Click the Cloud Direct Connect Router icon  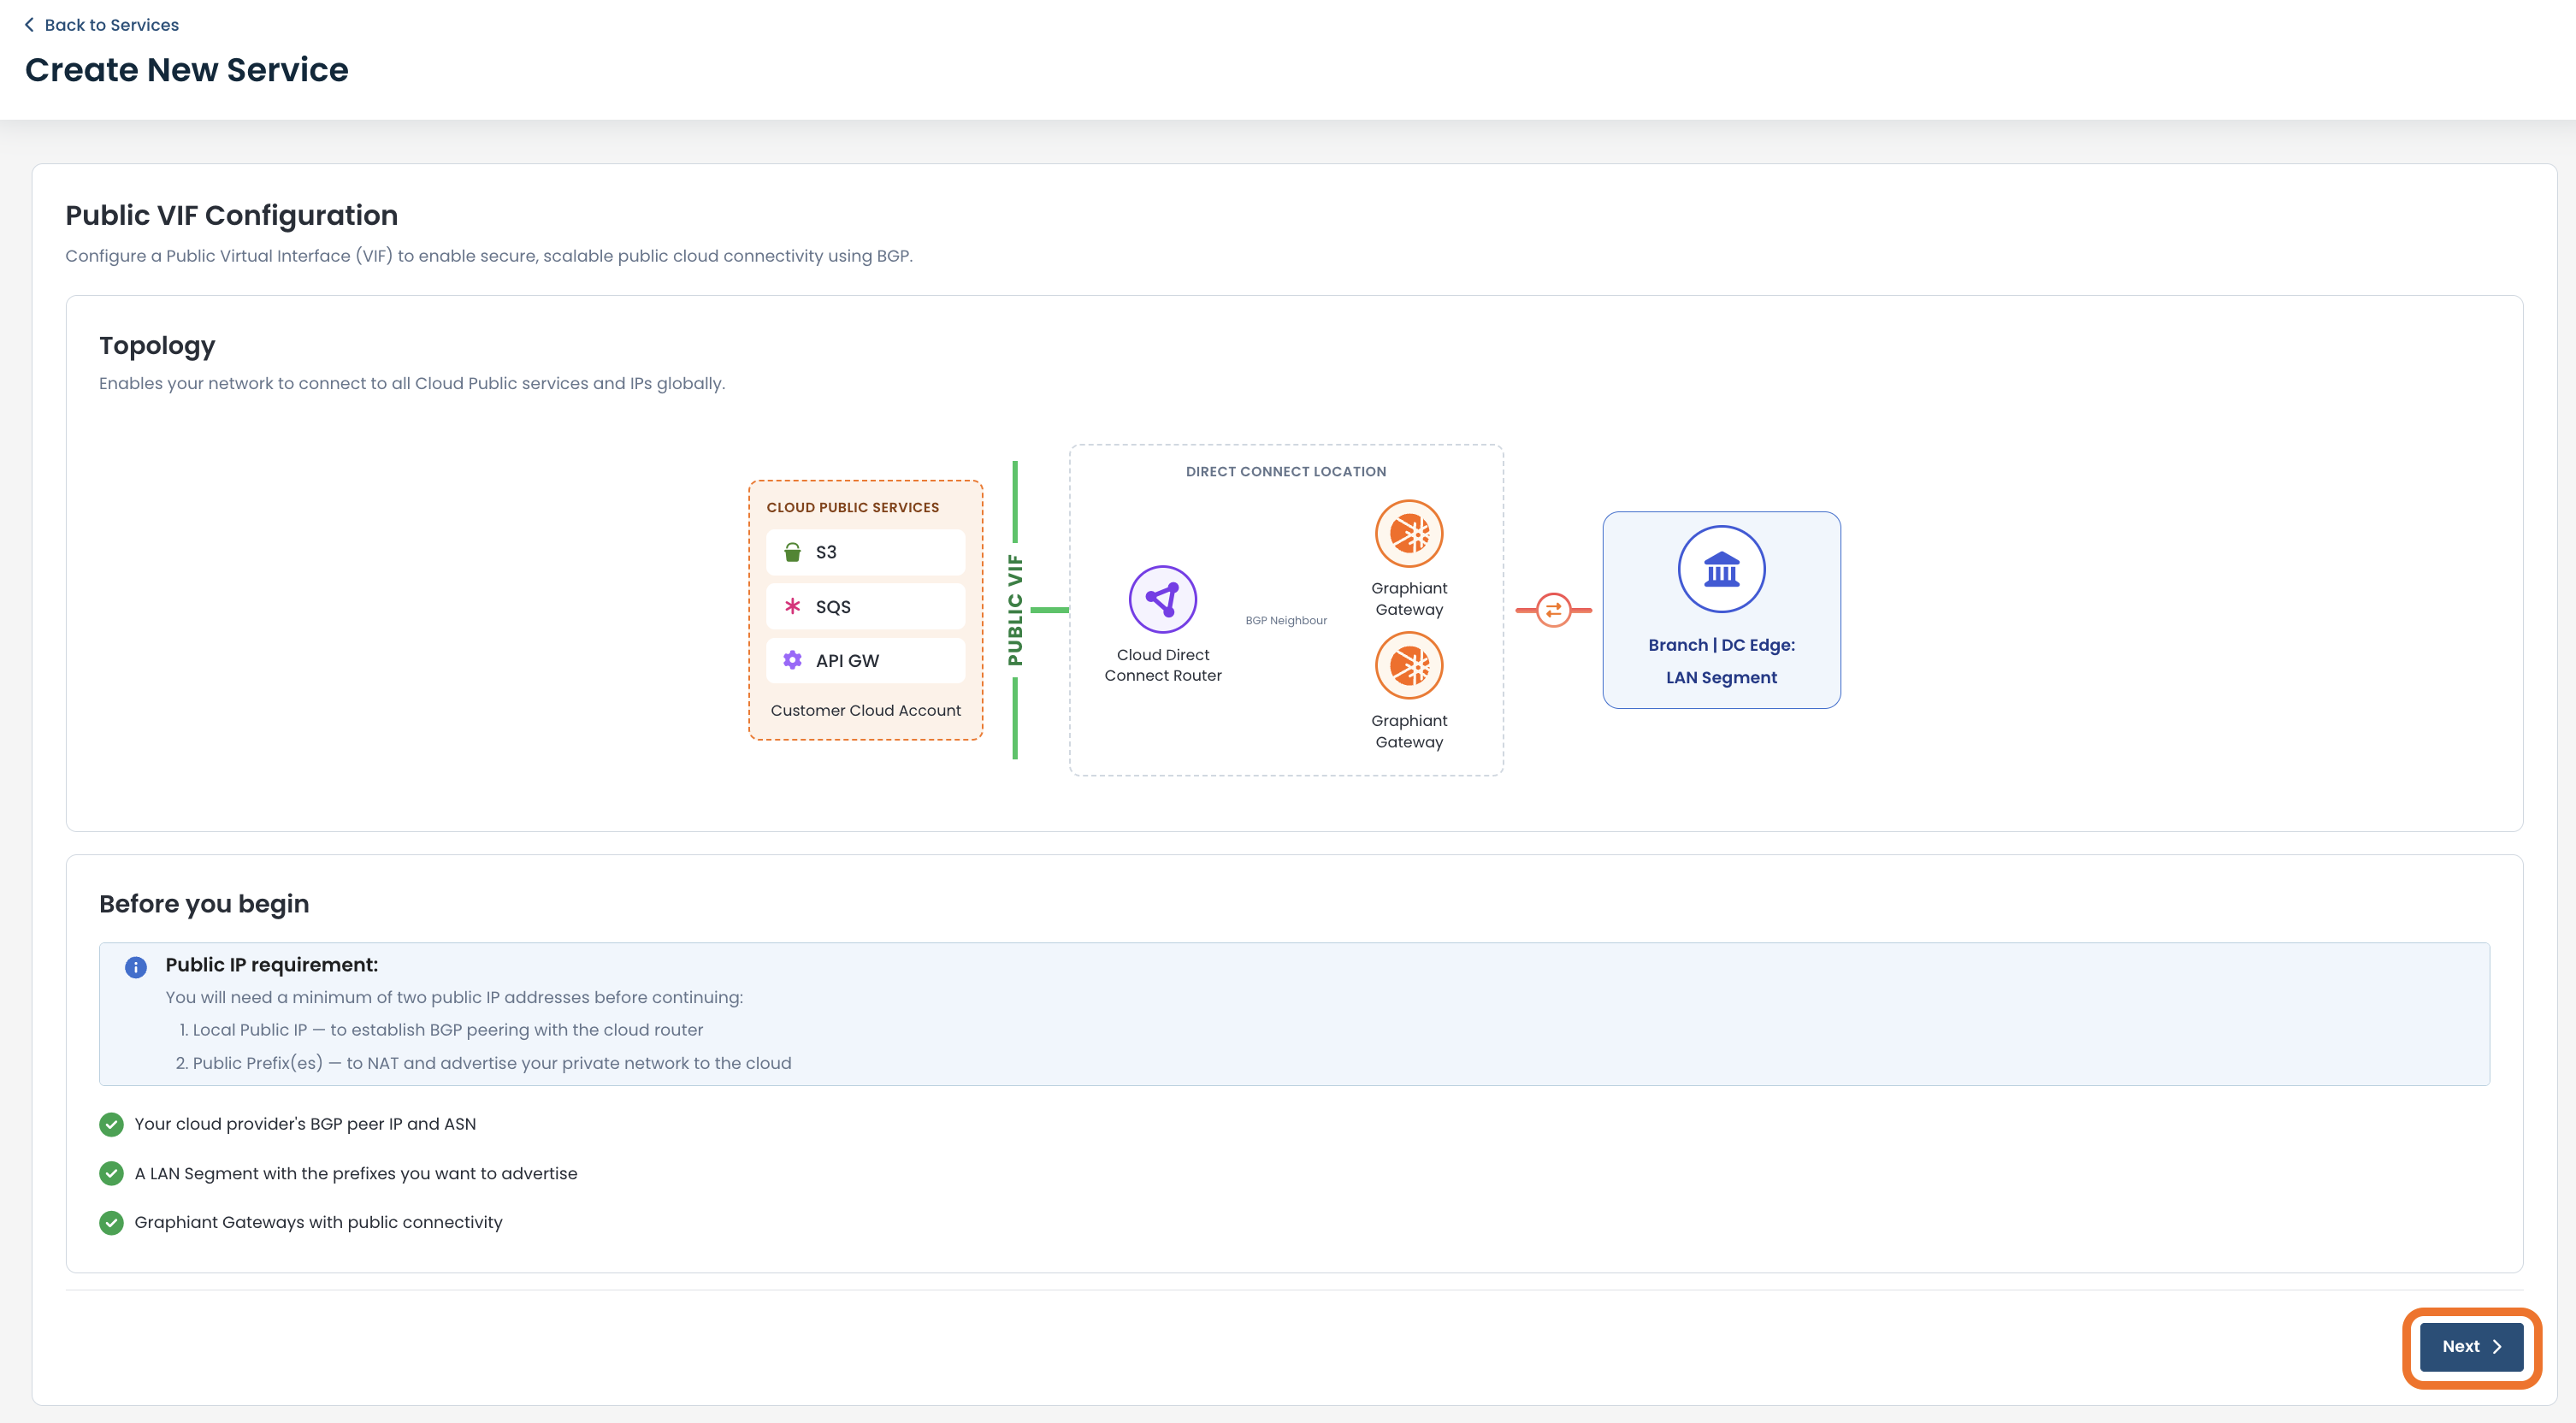[1162, 599]
